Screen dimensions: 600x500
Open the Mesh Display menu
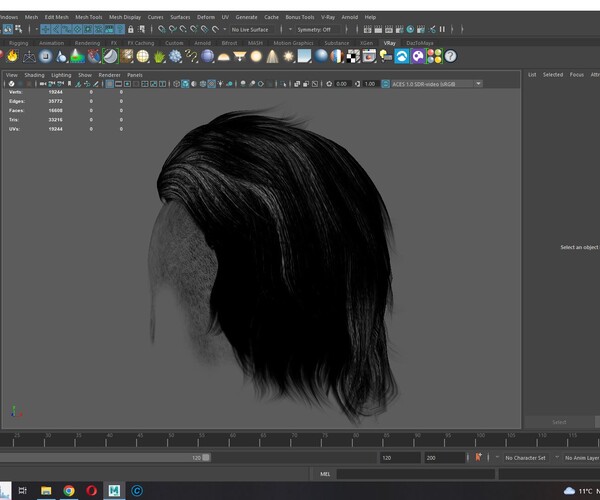coord(125,17)
